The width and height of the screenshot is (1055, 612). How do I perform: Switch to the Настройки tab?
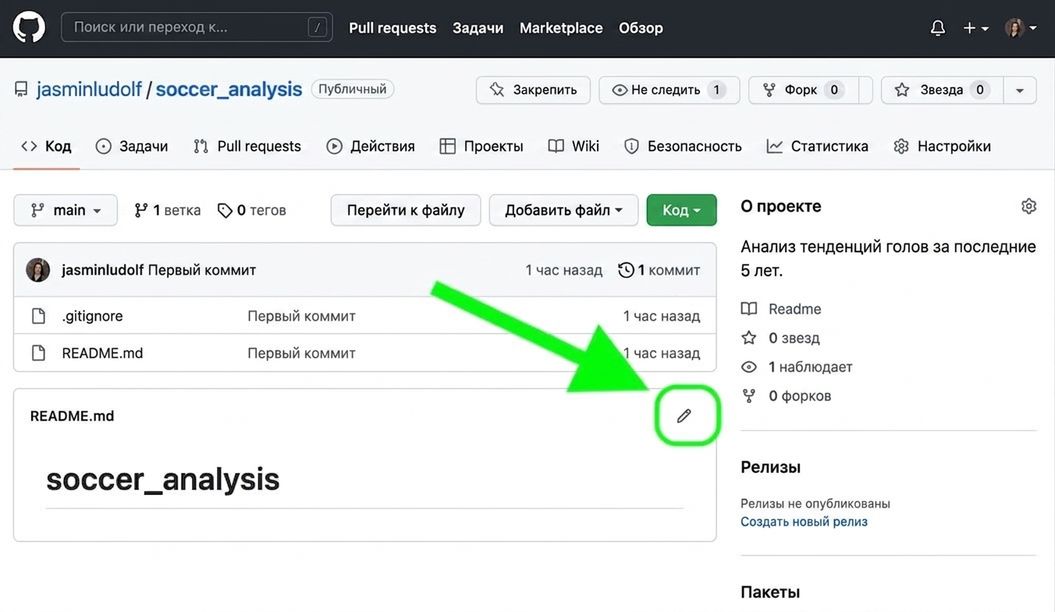[942, 146]
